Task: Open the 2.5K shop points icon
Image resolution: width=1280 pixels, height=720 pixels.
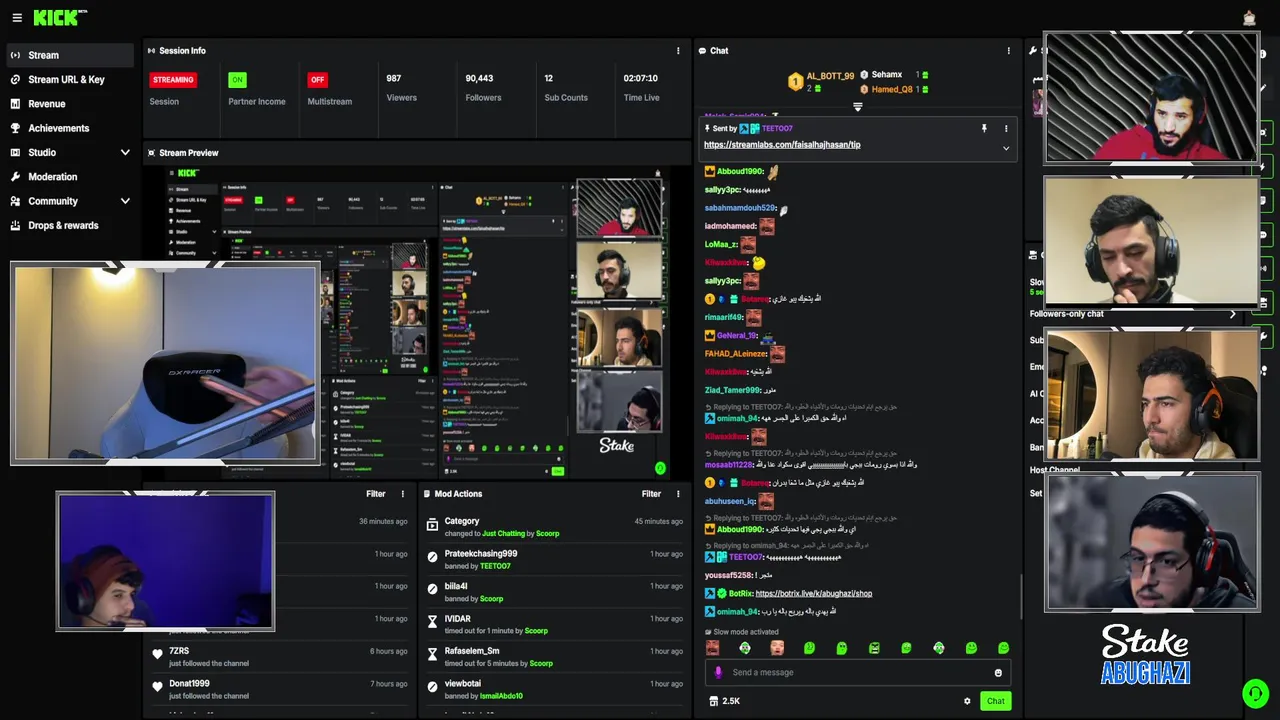Action: (714, 701)
